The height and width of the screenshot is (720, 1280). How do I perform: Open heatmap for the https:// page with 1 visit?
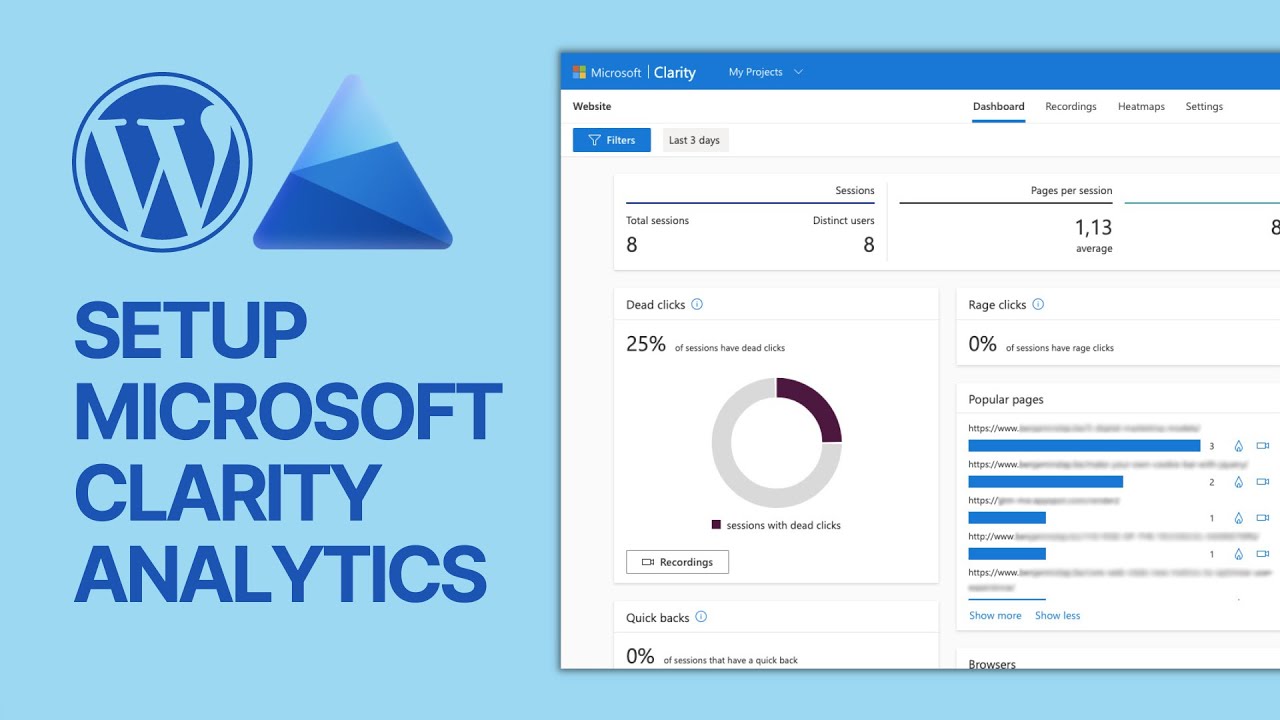(x=1238, y=518)
